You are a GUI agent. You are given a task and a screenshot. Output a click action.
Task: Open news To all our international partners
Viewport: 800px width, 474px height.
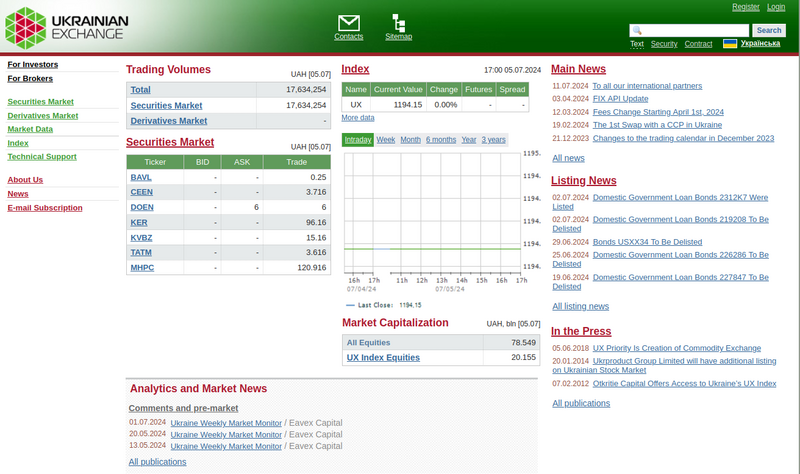click(x=647, y=86)
